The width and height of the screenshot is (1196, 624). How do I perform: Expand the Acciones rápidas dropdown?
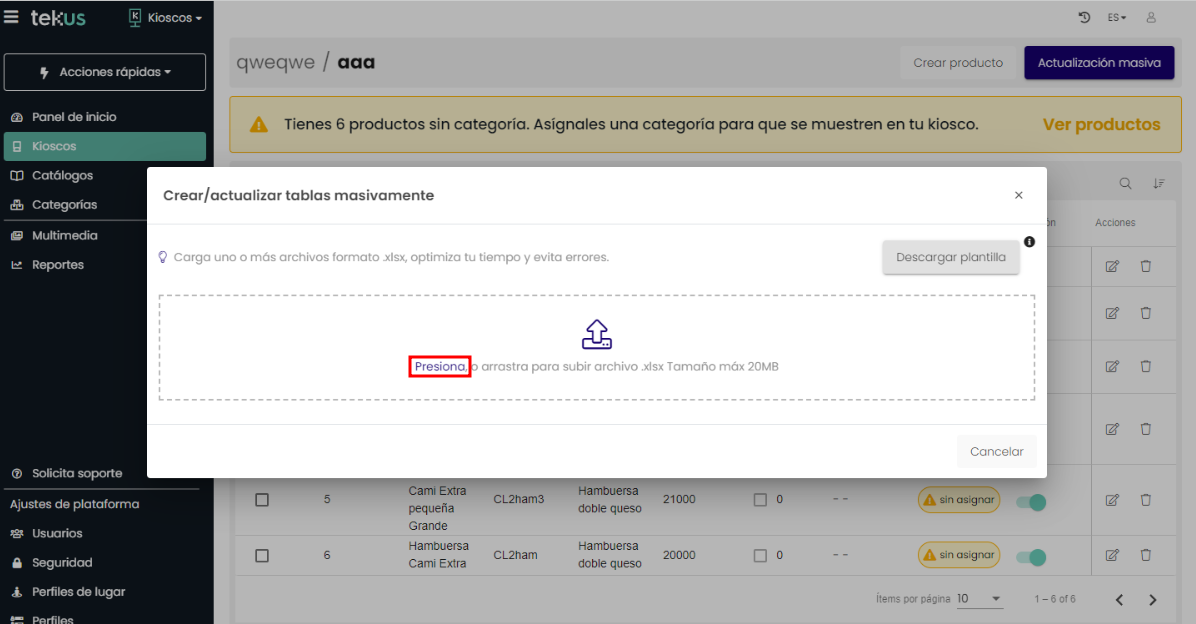[105, 72]
